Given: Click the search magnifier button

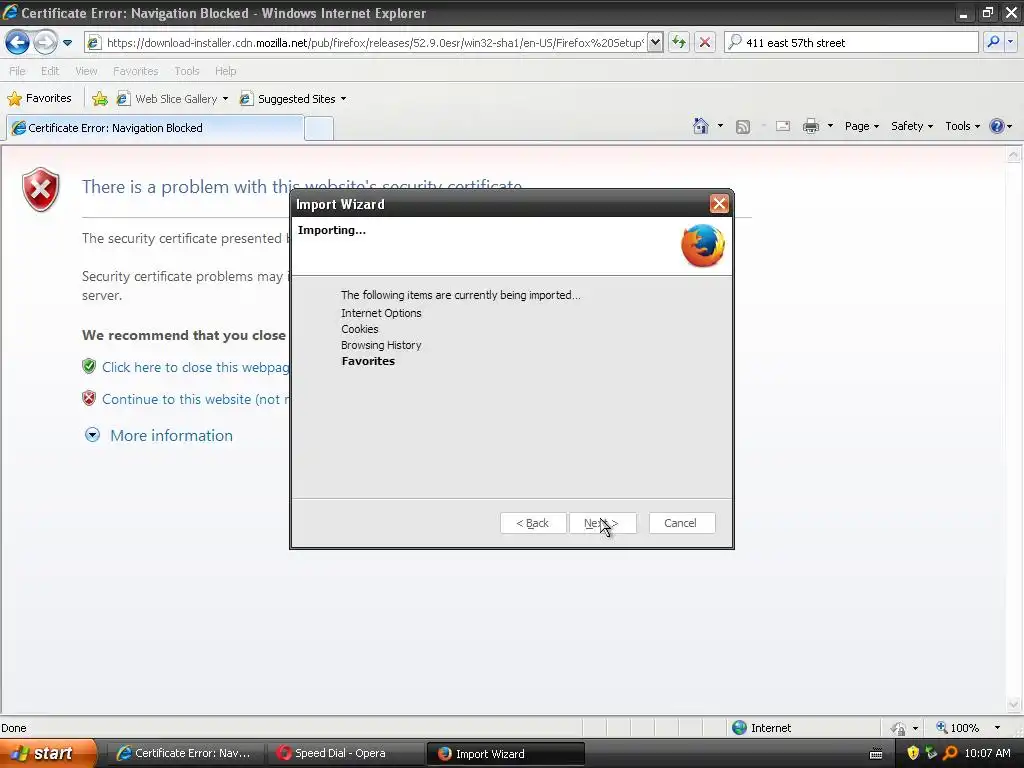Looking at the screenshot, I should (993, 42).
